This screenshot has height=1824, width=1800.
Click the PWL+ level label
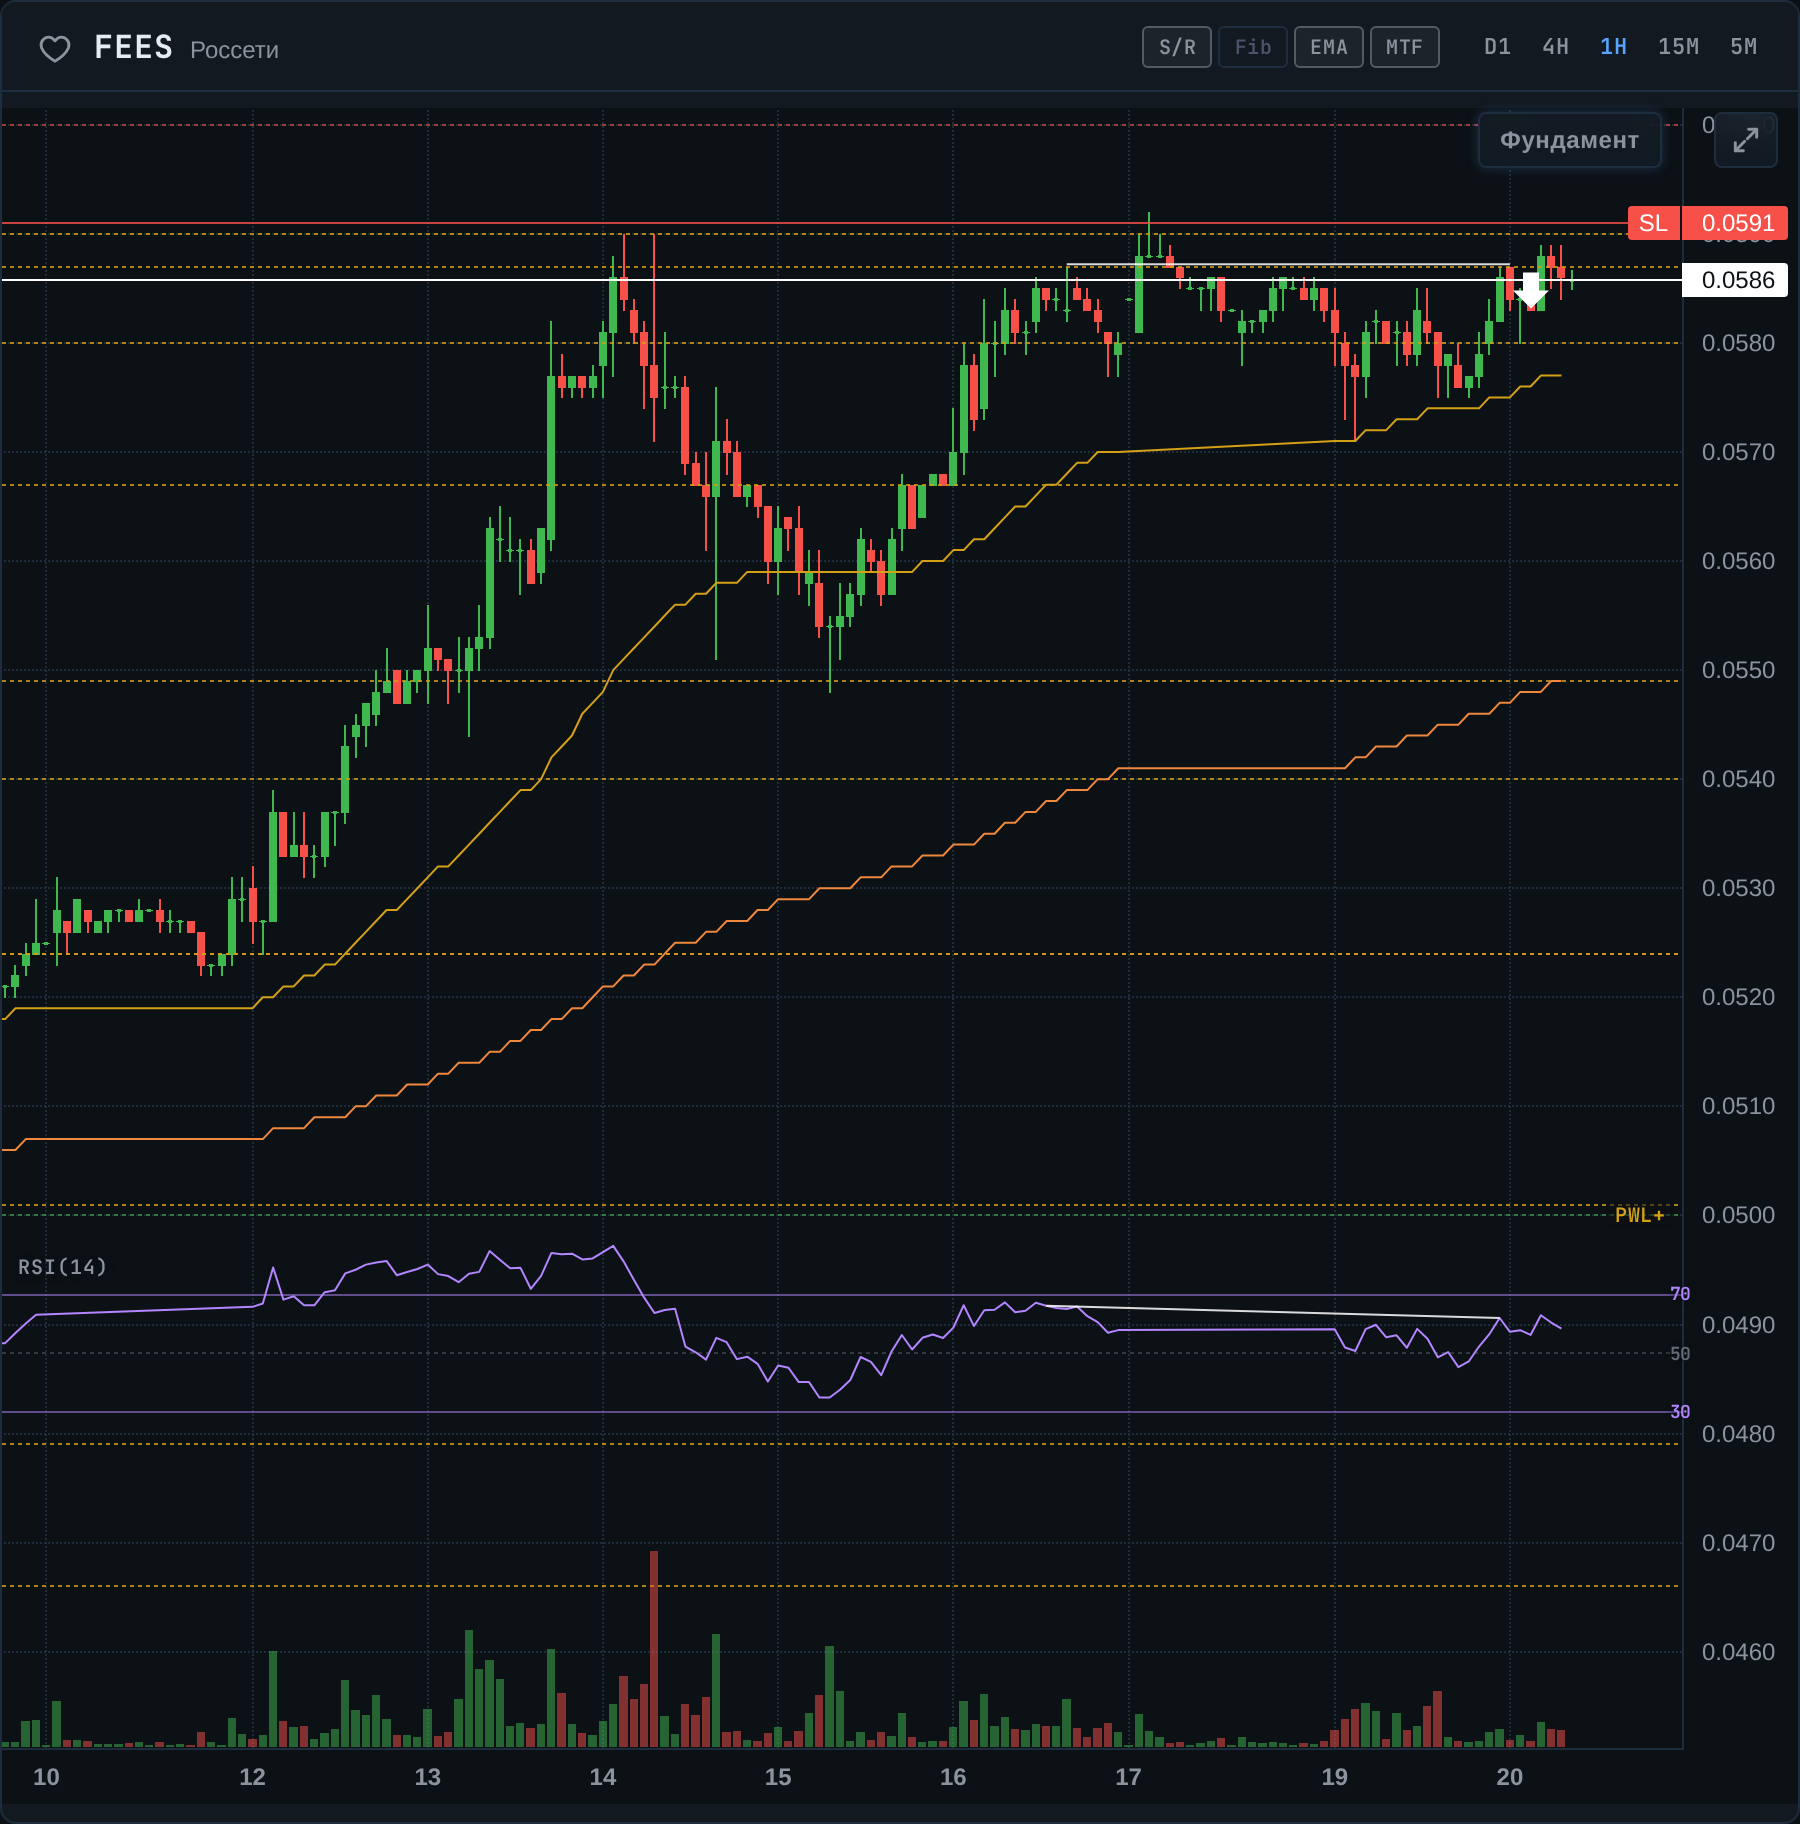pyautogui.click(x=1640, y=1215)
